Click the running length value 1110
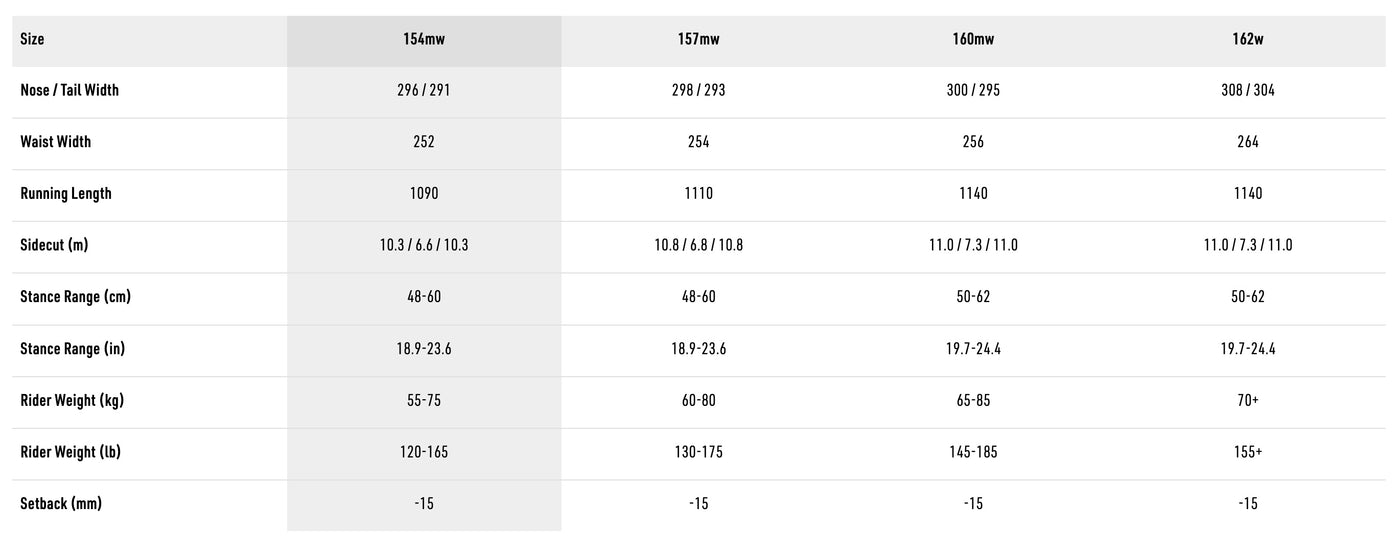The height and width of the screenshot is (551, 1400). (x=699, y=193)
